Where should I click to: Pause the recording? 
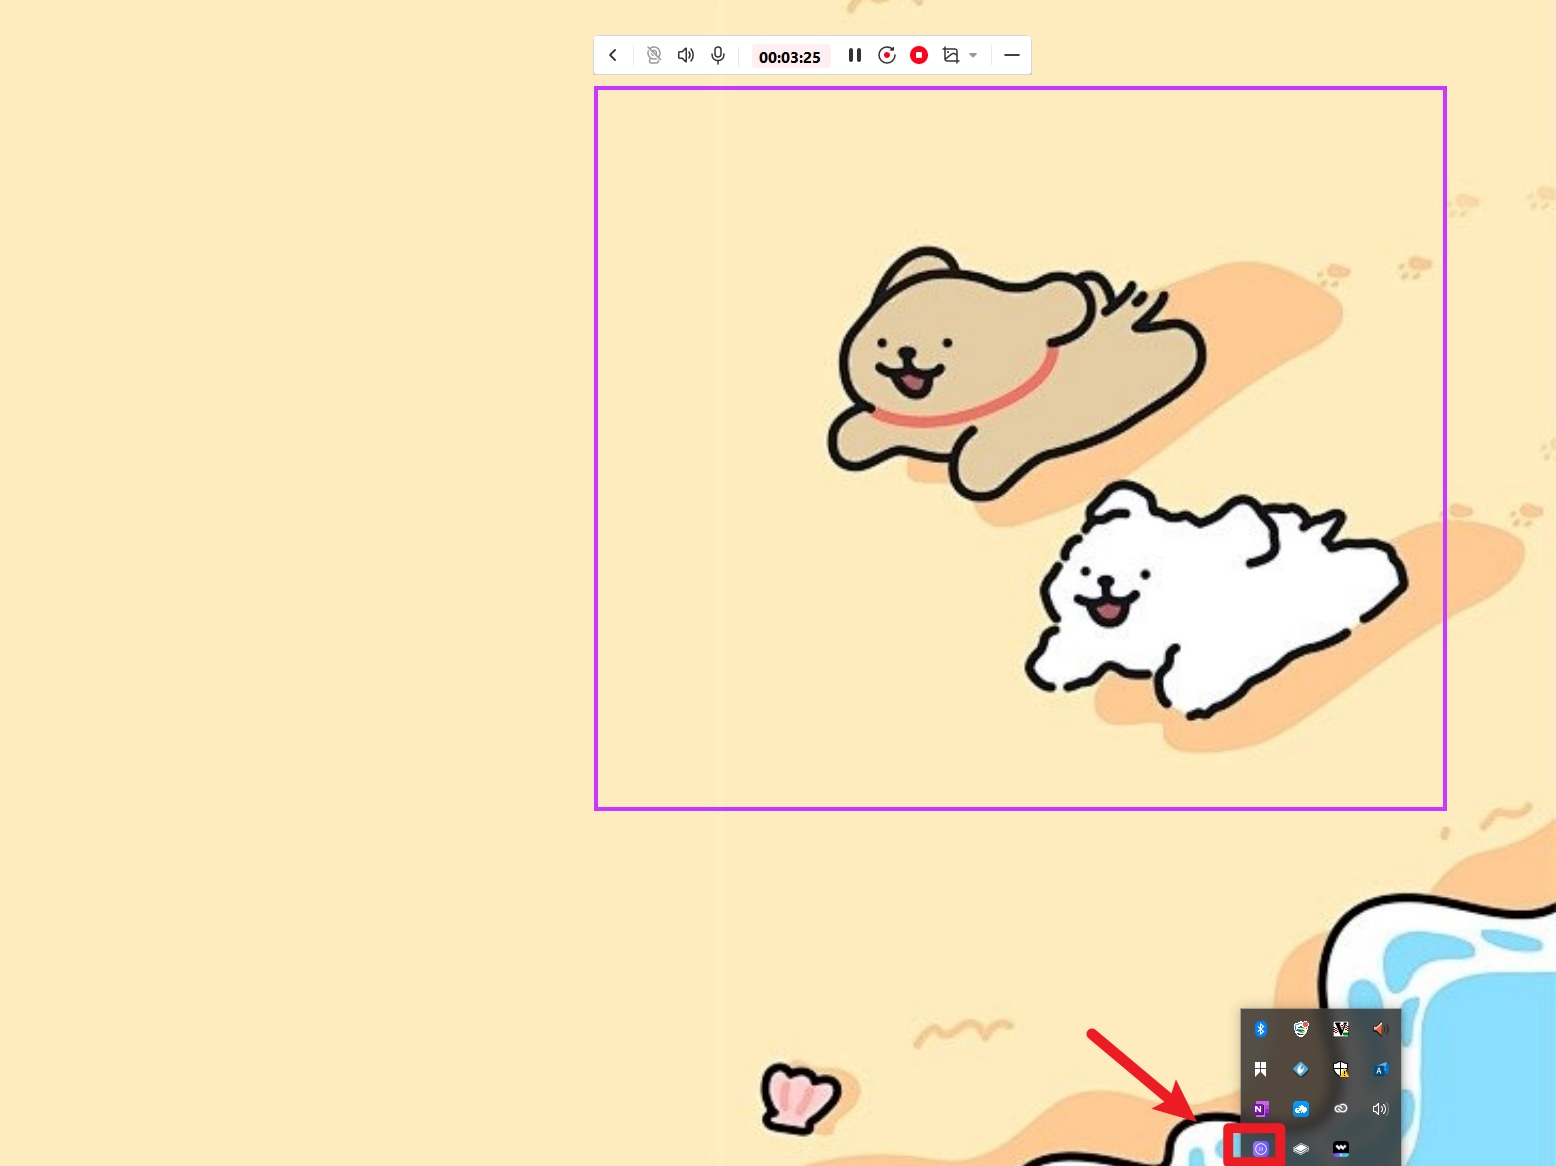[854, 55]
